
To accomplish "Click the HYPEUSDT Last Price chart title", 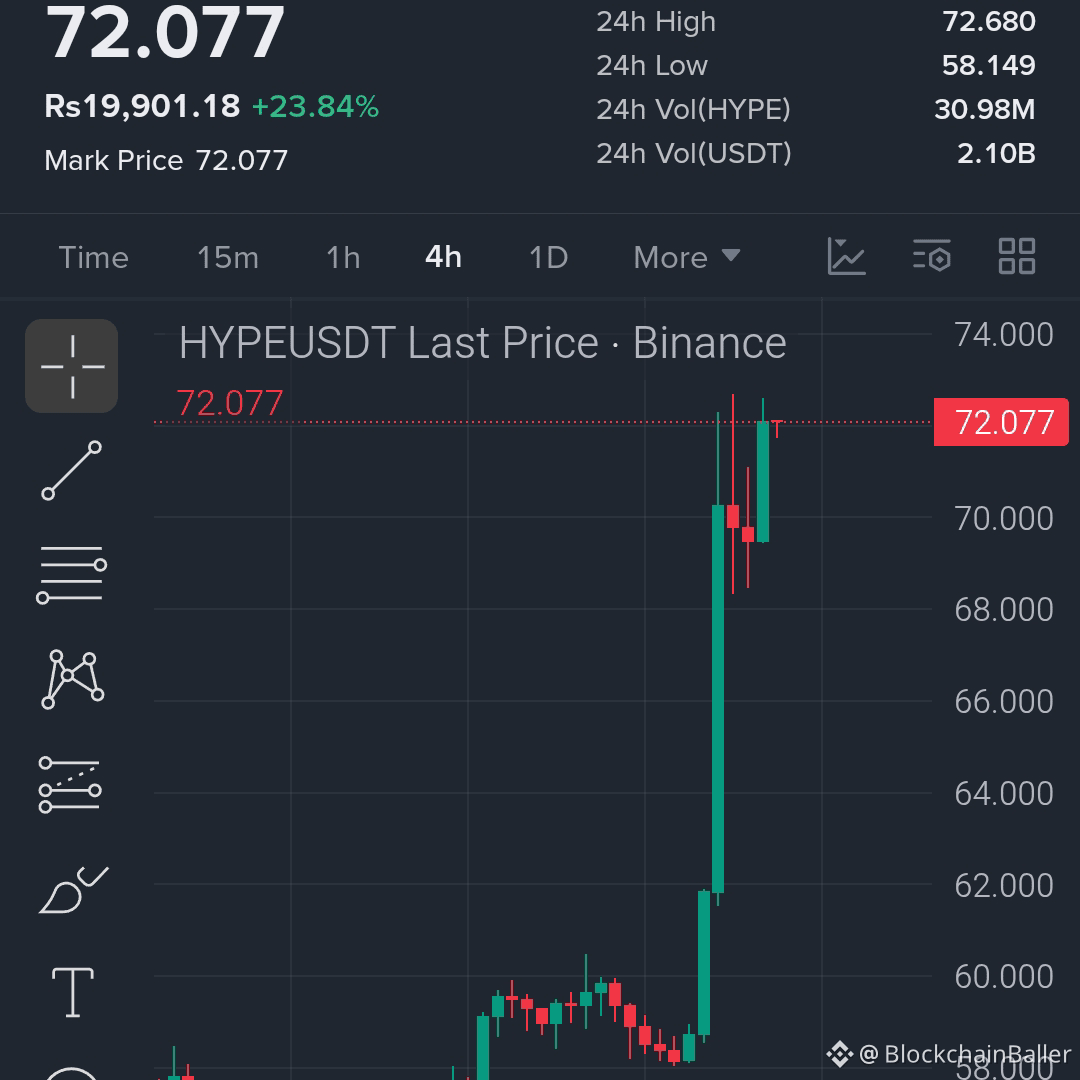I will pos(482,343).
